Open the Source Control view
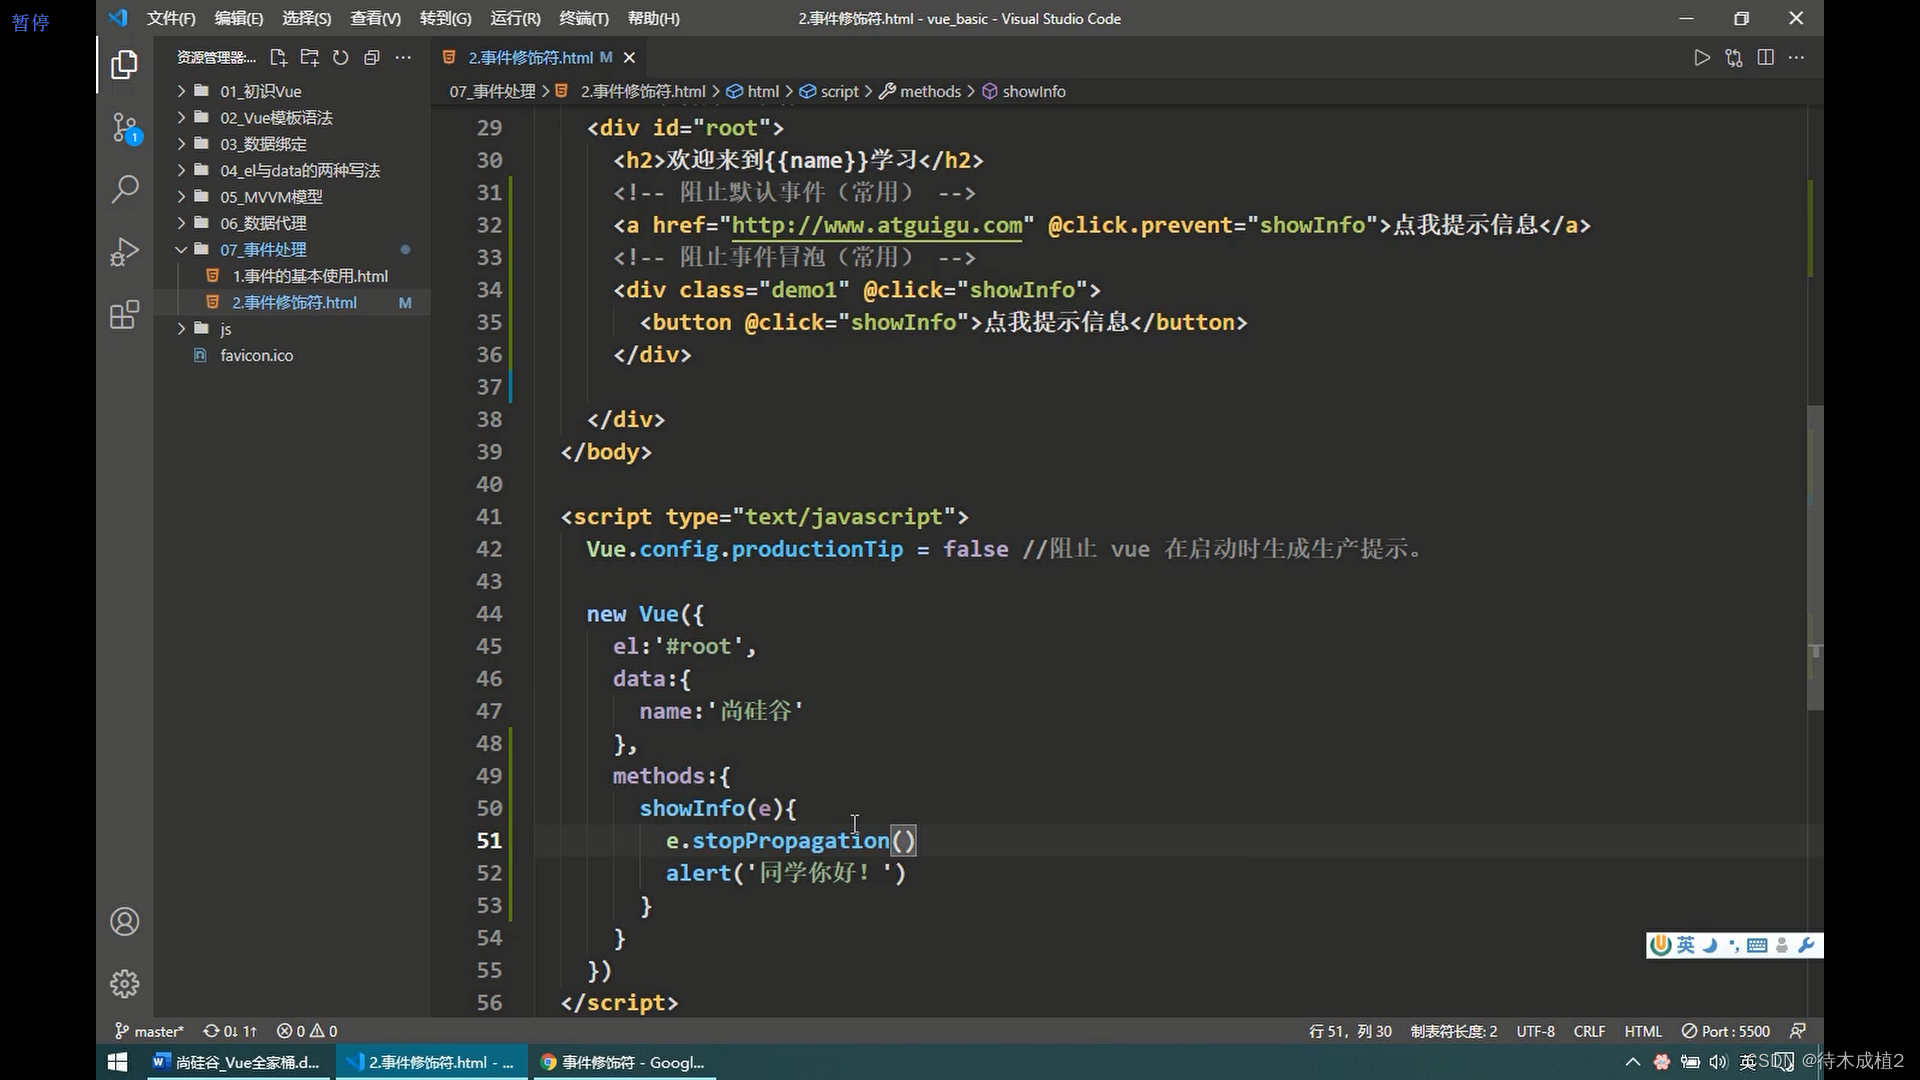1920x1080 pixels. tap(124, 128)
